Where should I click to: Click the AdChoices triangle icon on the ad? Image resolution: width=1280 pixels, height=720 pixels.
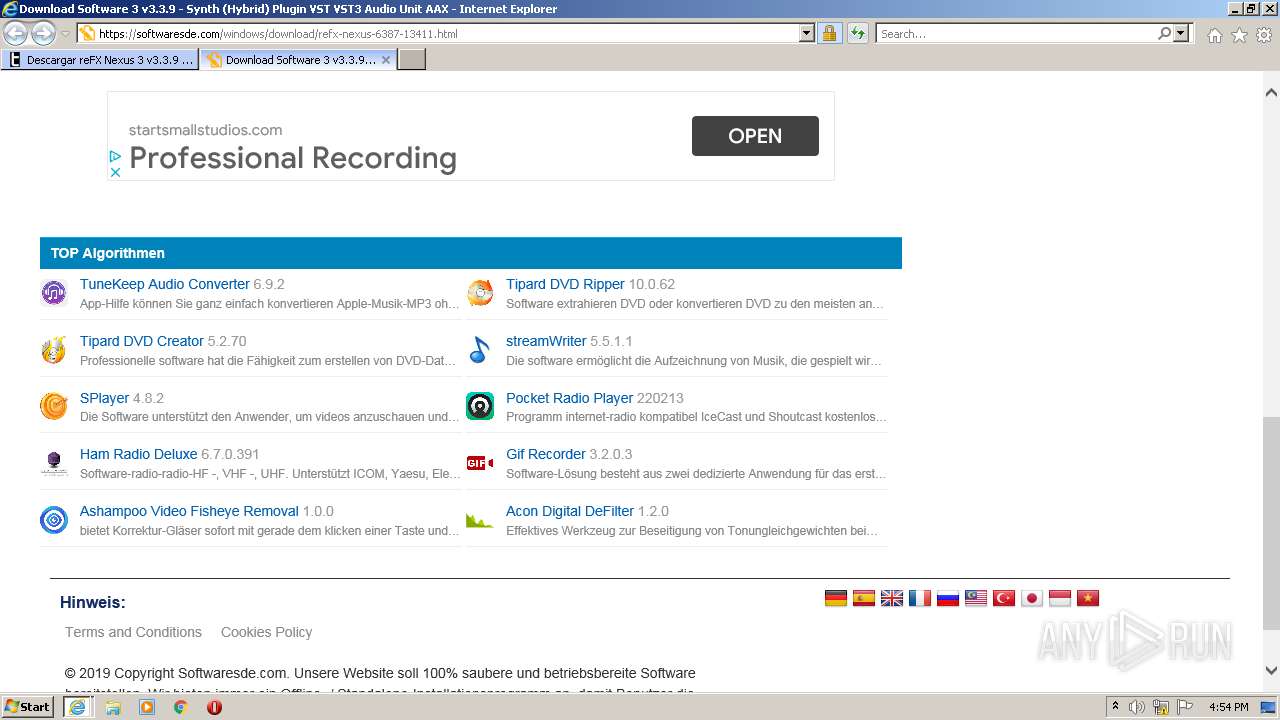point(115,156)
